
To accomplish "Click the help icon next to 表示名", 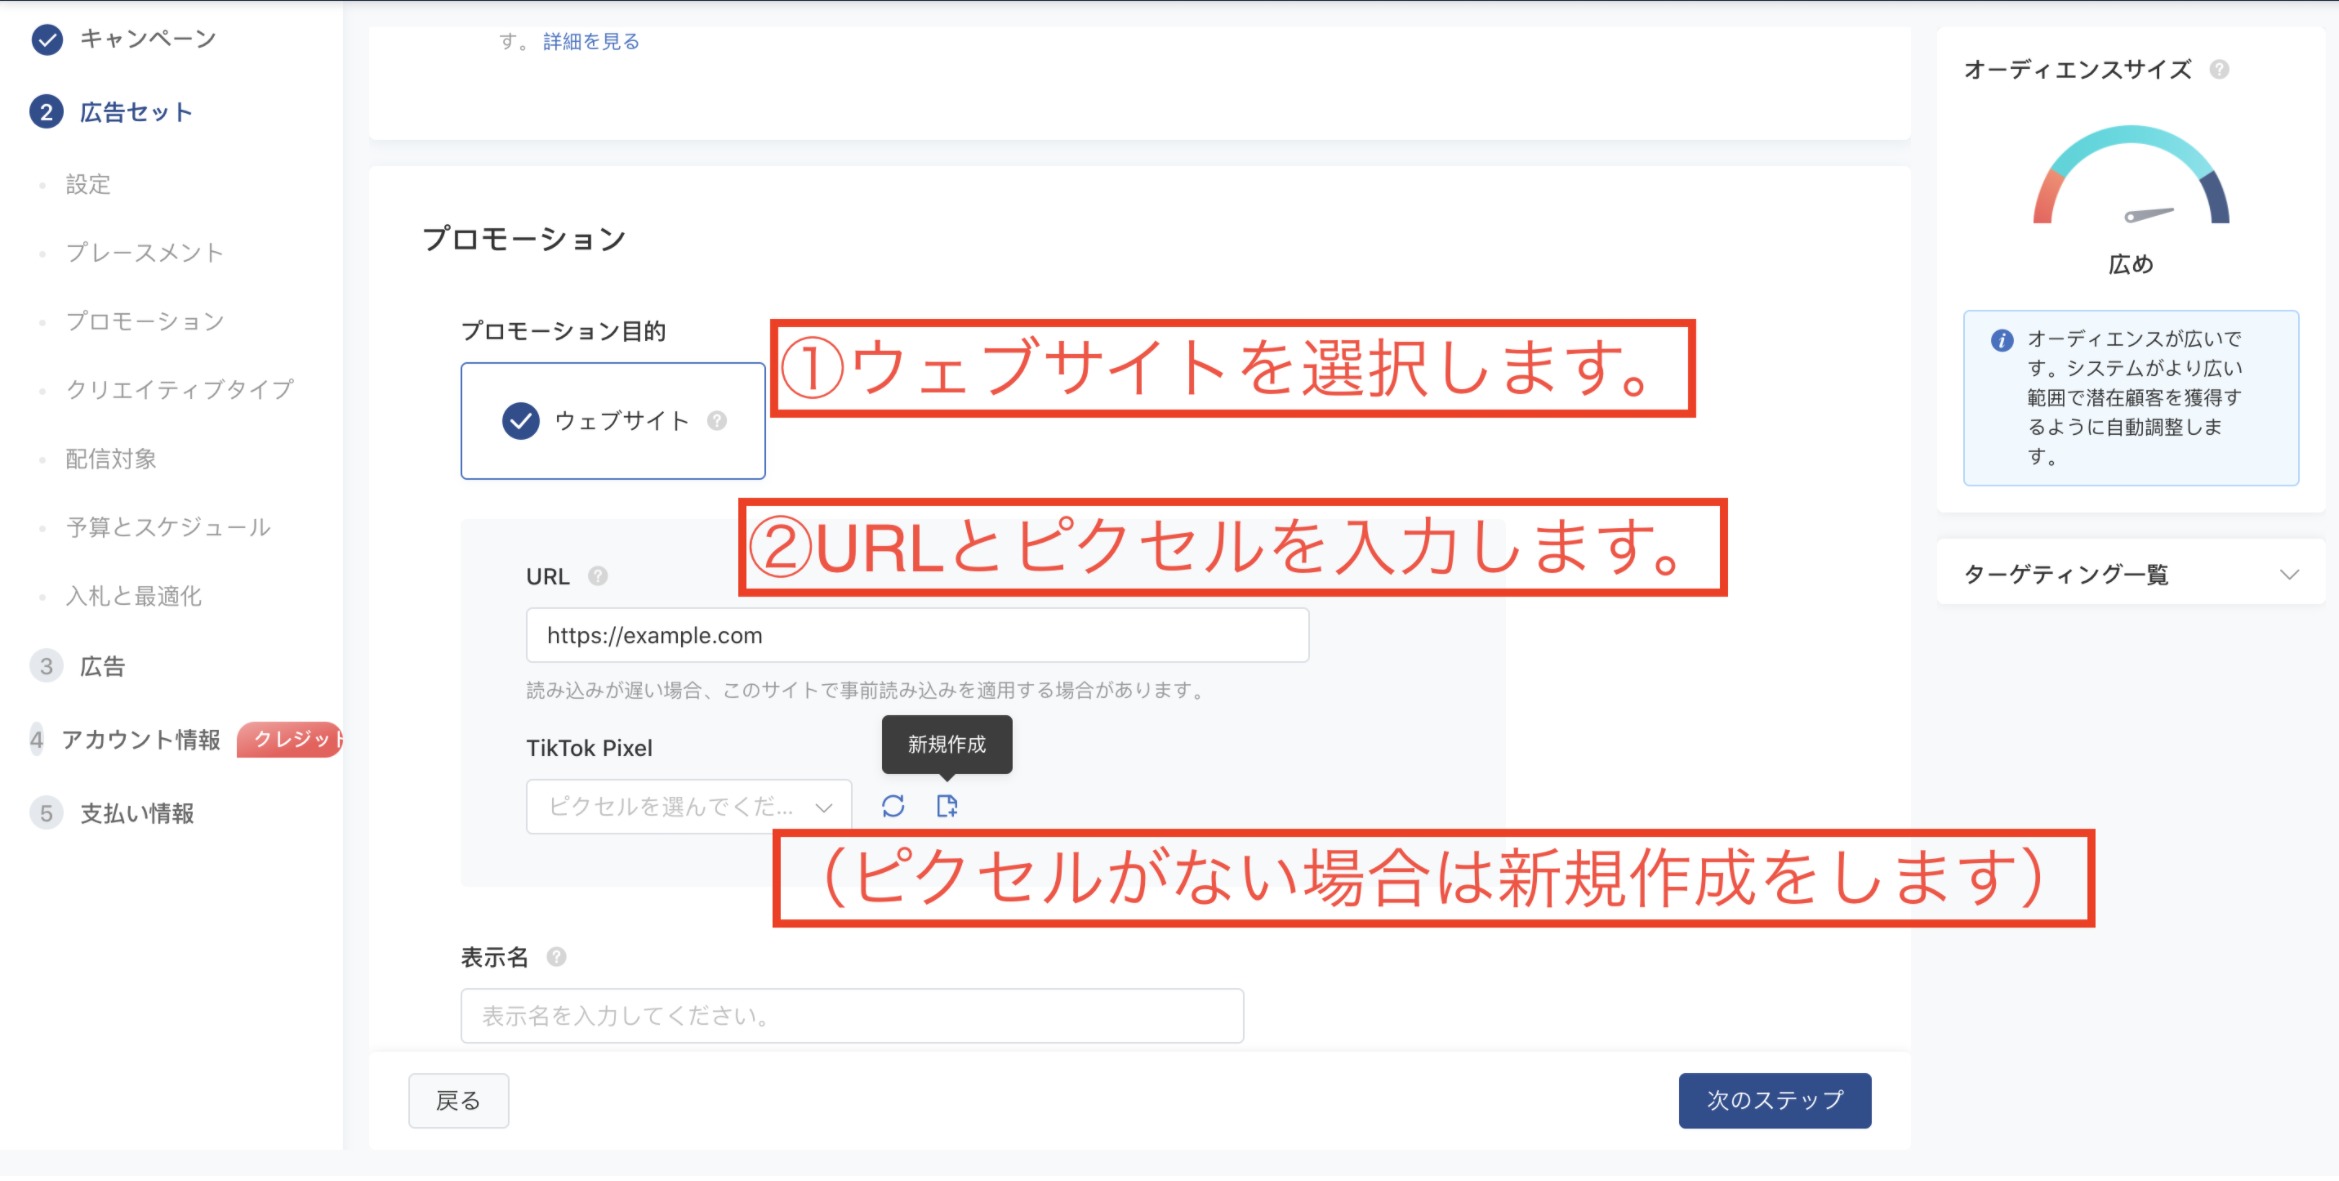I will 556,957.
